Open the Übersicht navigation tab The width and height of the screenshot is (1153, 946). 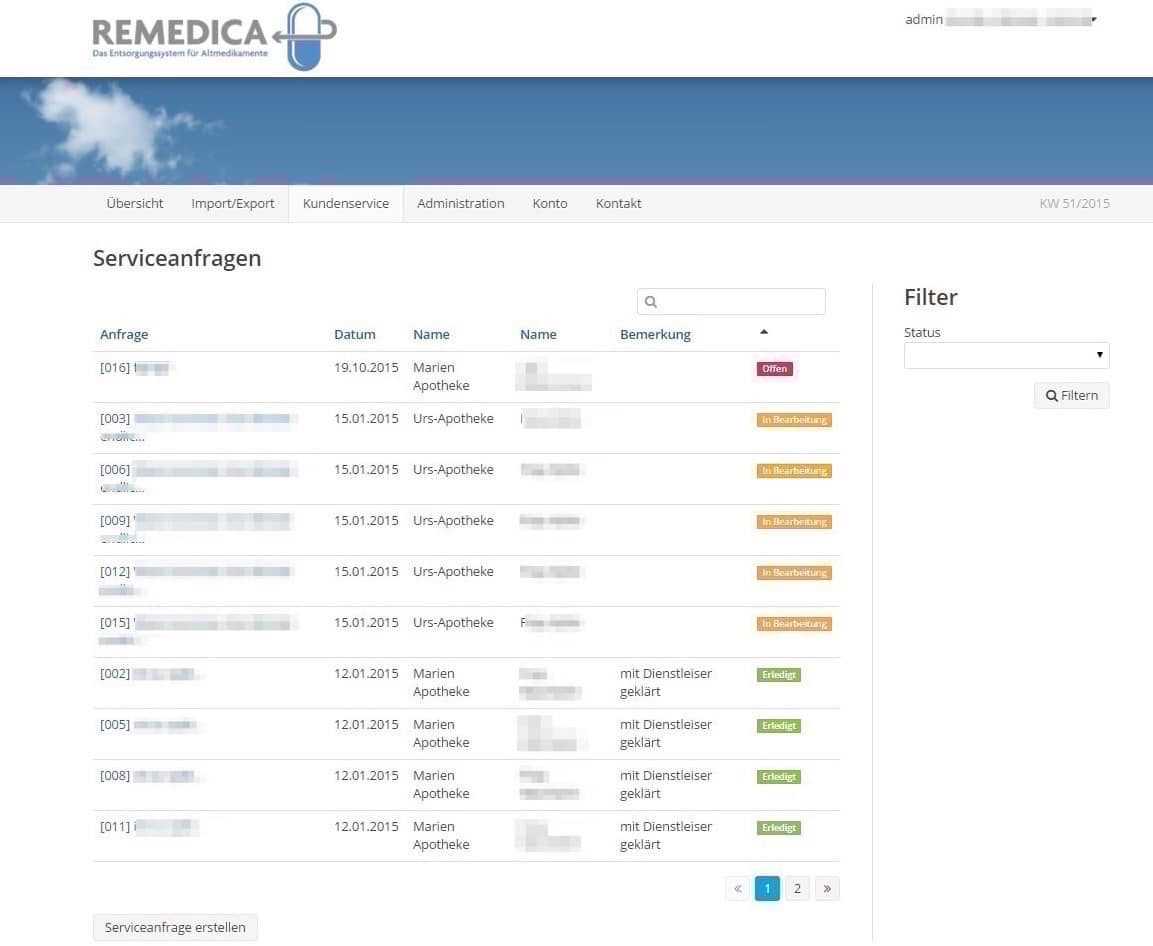135,204
